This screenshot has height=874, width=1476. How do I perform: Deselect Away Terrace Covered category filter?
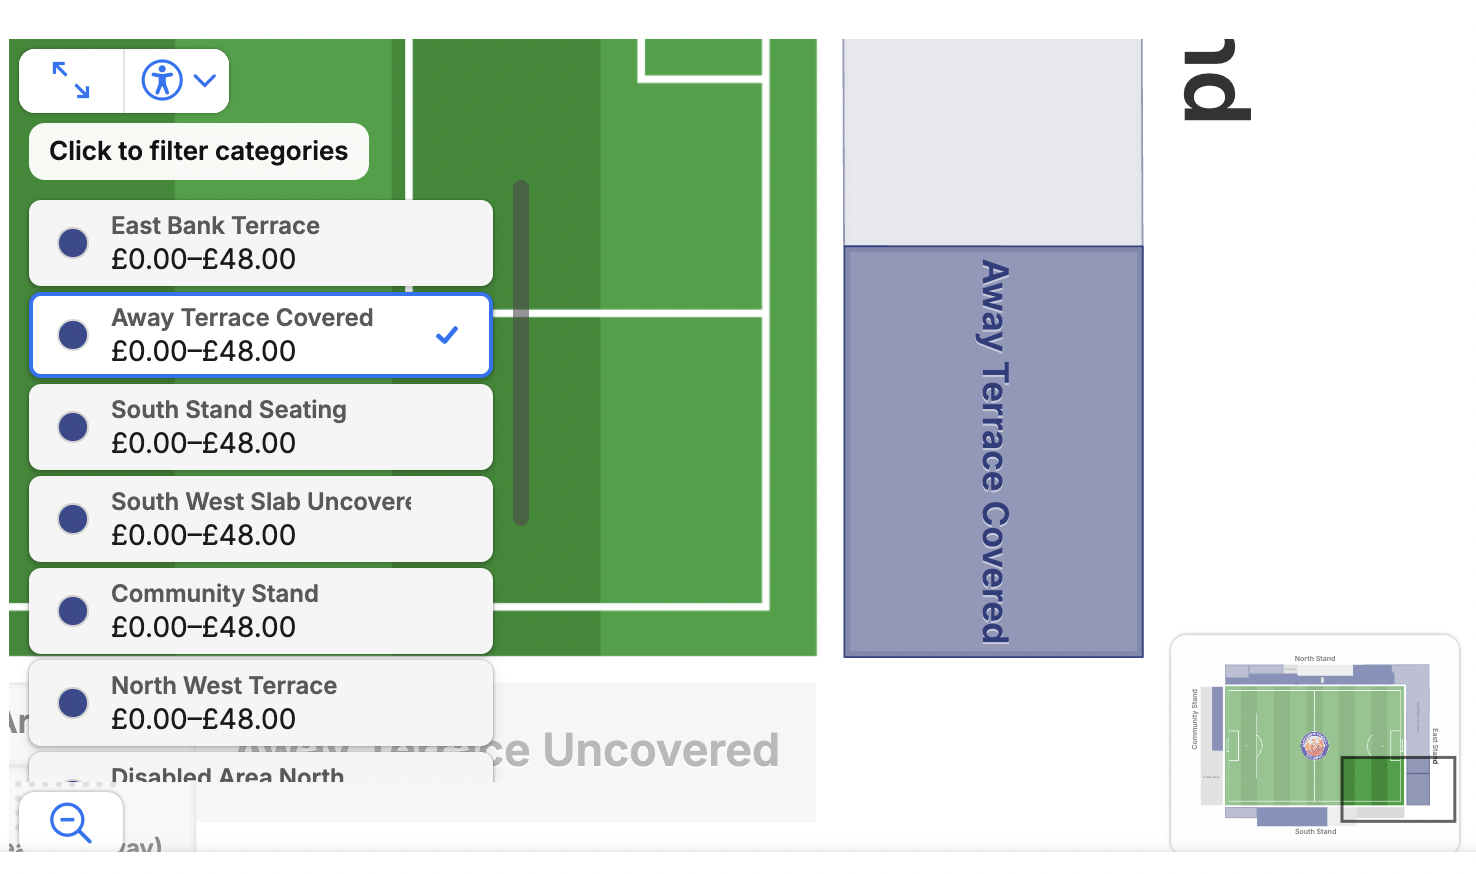pos(261,335)
